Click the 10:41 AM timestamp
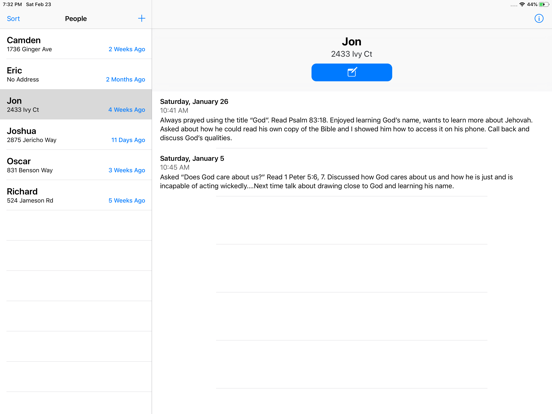Screen dimensions: 552x414 tap(174, 111)
